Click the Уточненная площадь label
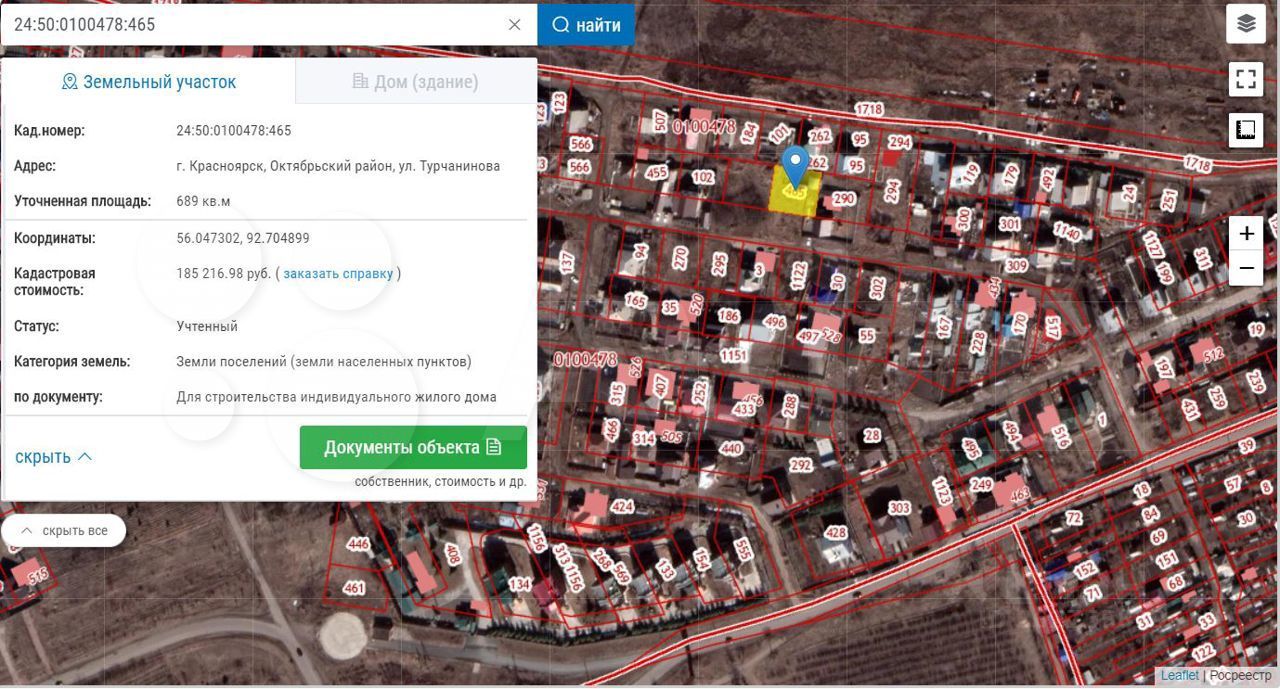1280x689 pixels. (x=82, y=201)
